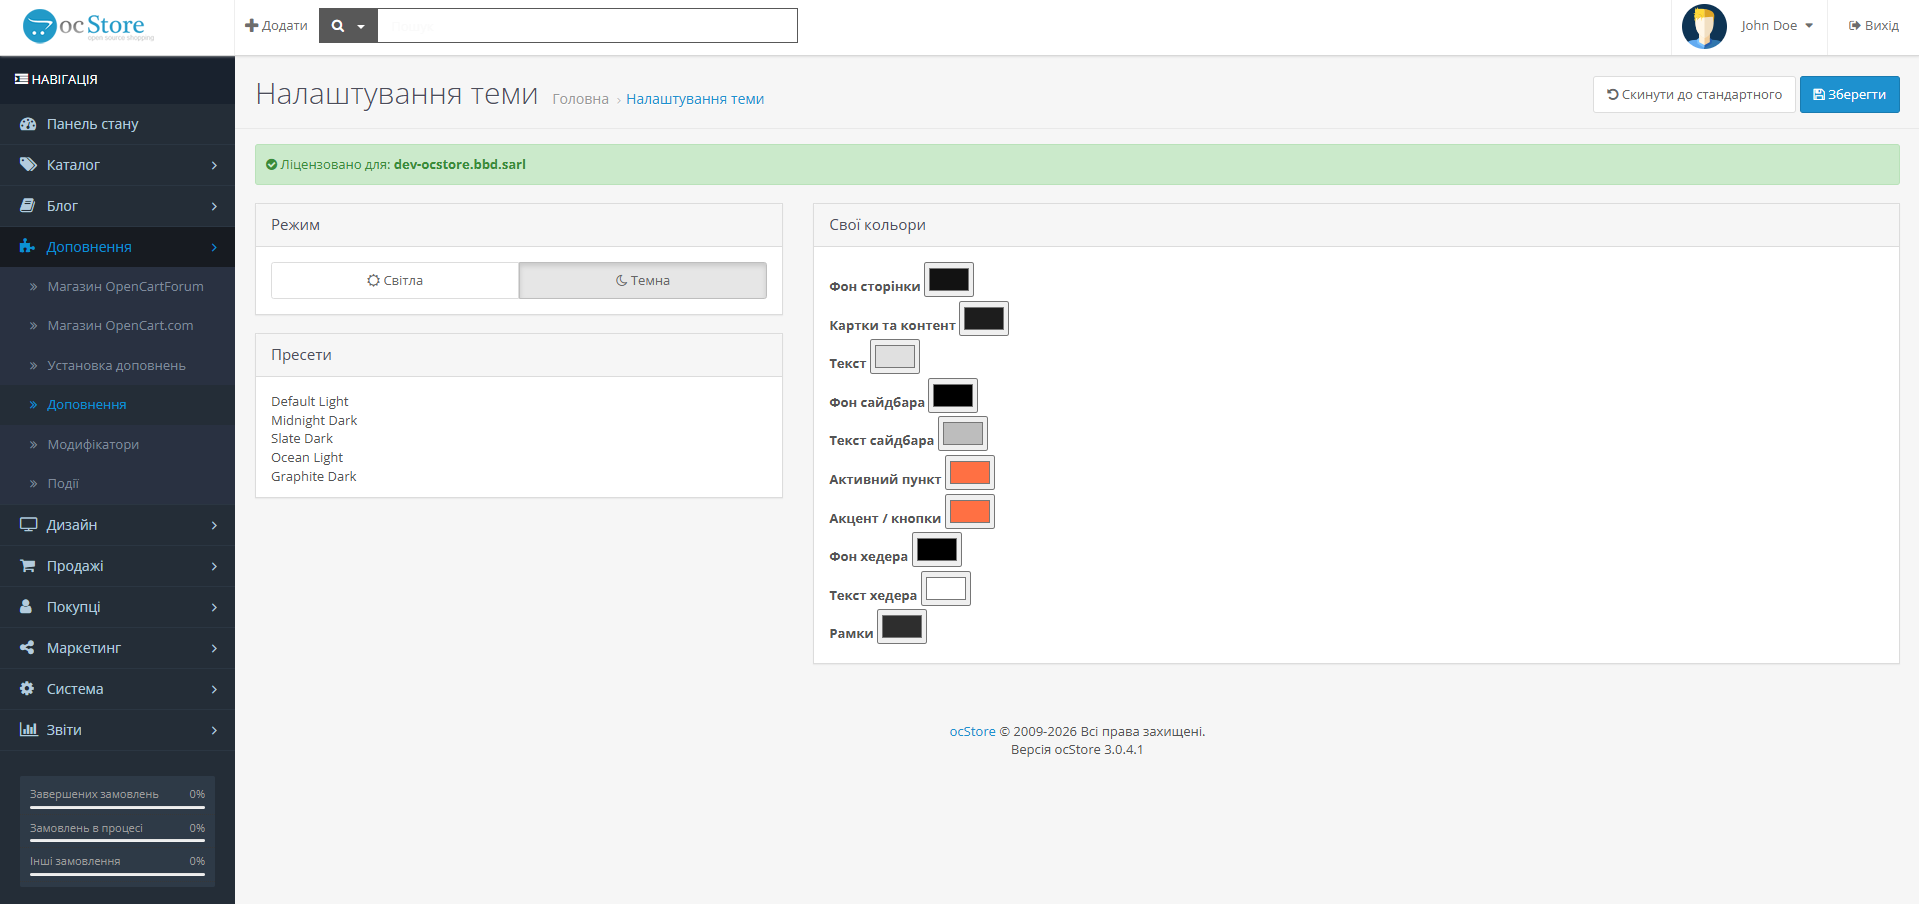Expand the Покупці menu chevron
The height and width of the screenshot is (904, 1919).
pos(214,607)
